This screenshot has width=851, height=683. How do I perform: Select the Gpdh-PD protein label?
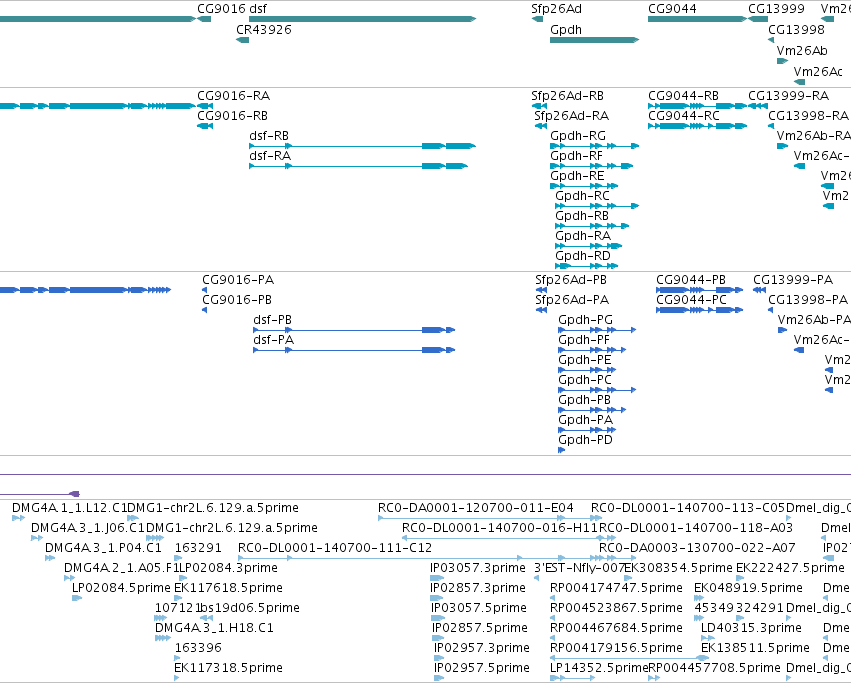pyautogui.click(x=585, y=441)
